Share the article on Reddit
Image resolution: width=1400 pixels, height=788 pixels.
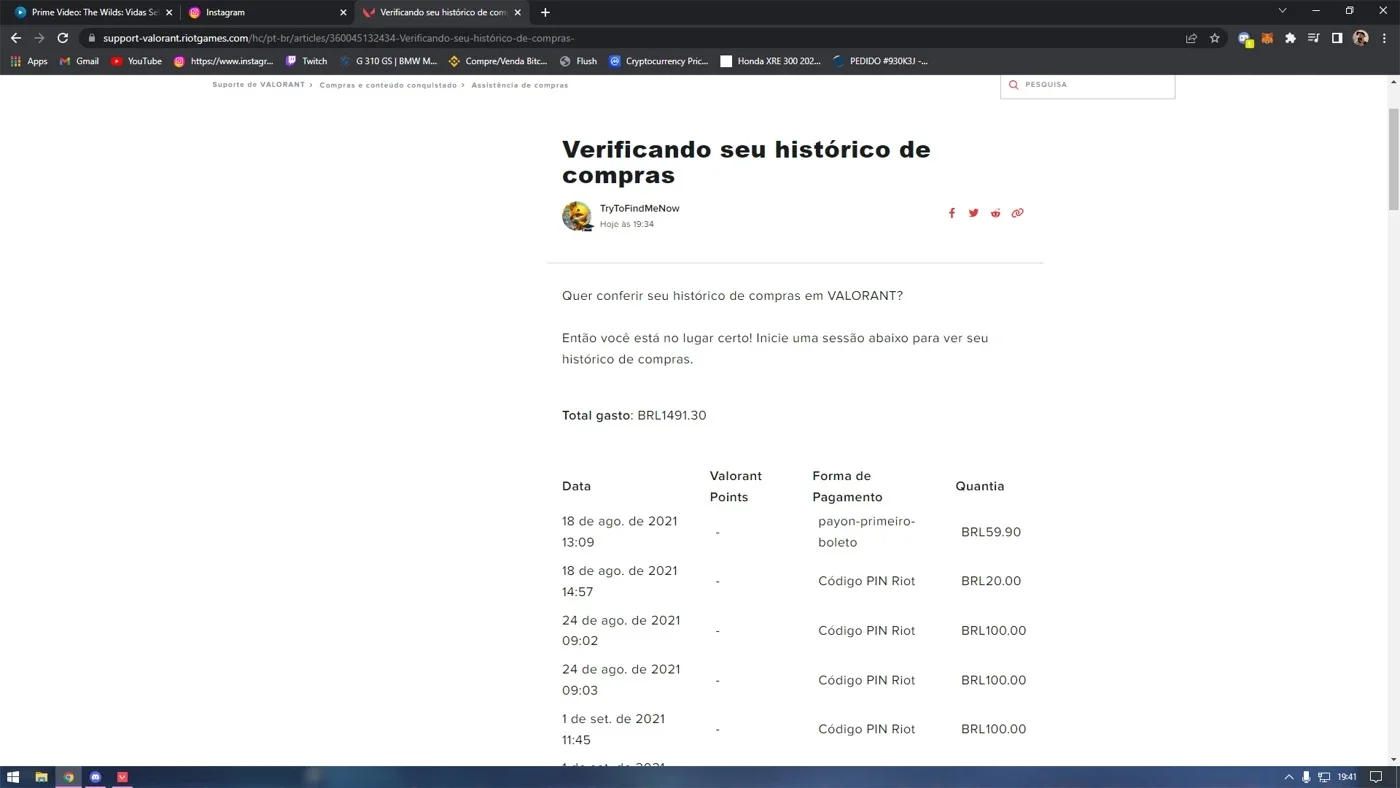tap(995, 213)
